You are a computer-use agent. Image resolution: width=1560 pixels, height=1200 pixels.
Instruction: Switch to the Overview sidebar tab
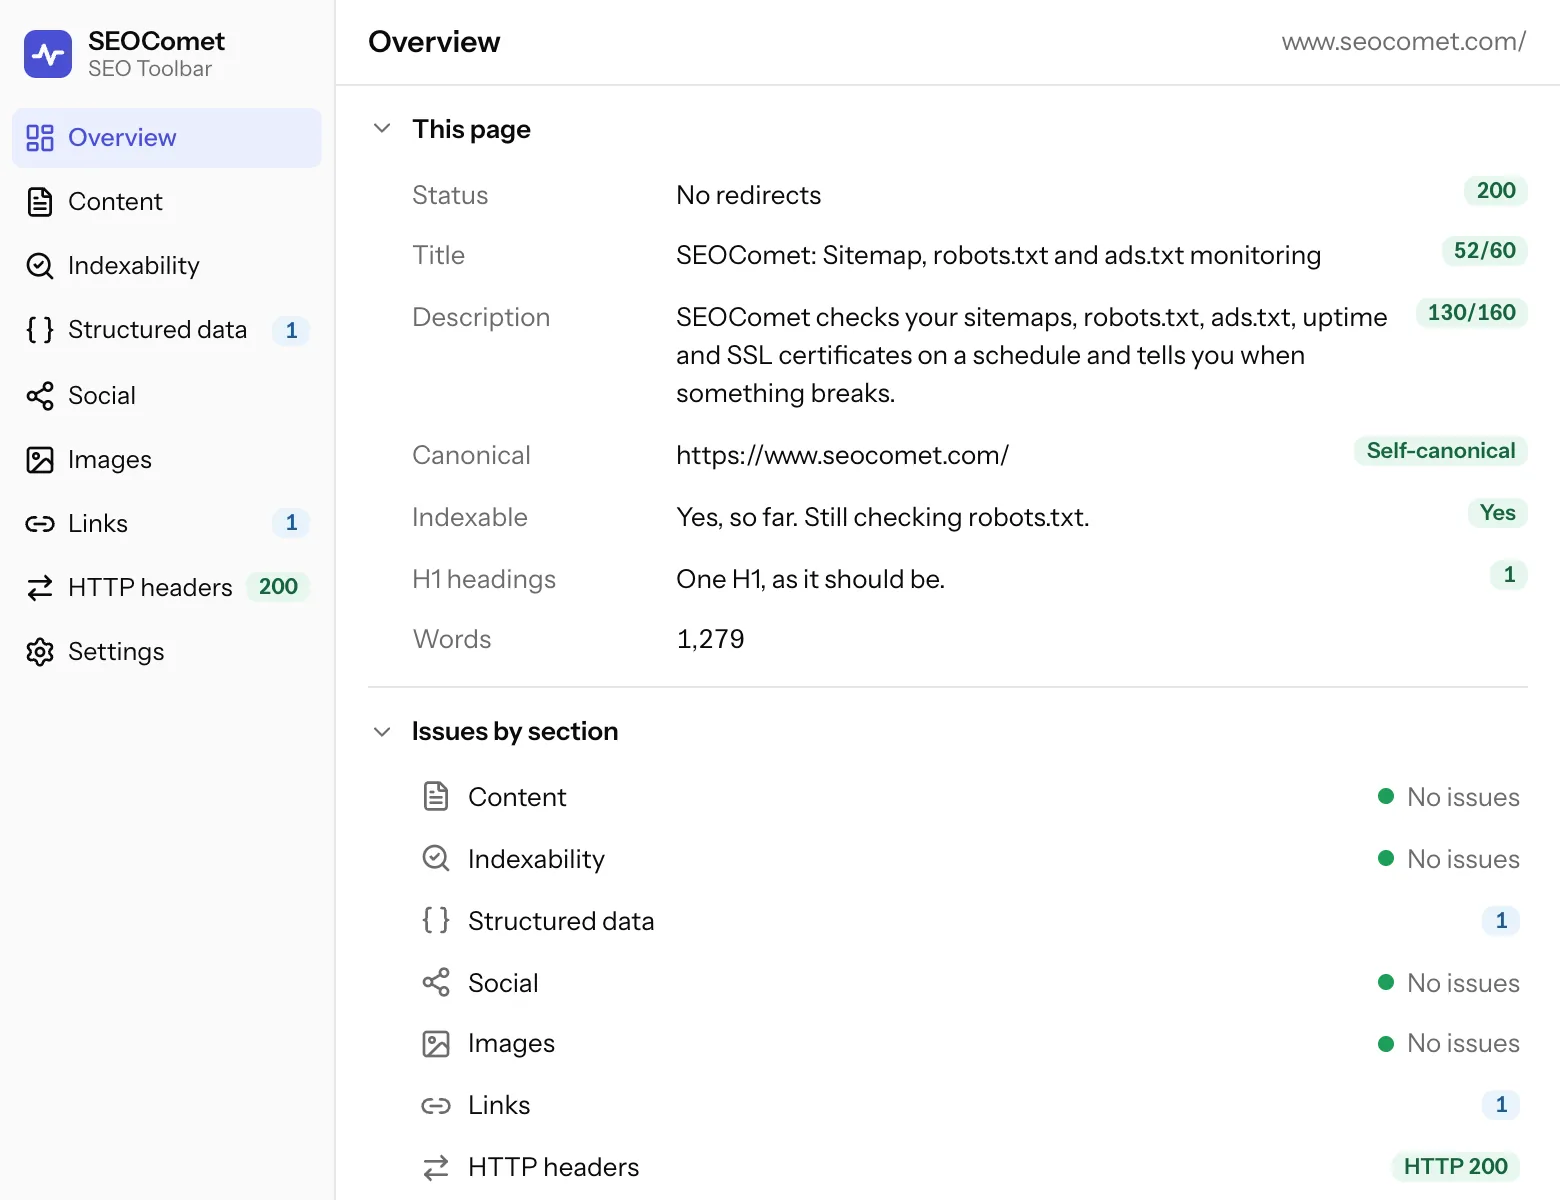[x=167, y=138]
